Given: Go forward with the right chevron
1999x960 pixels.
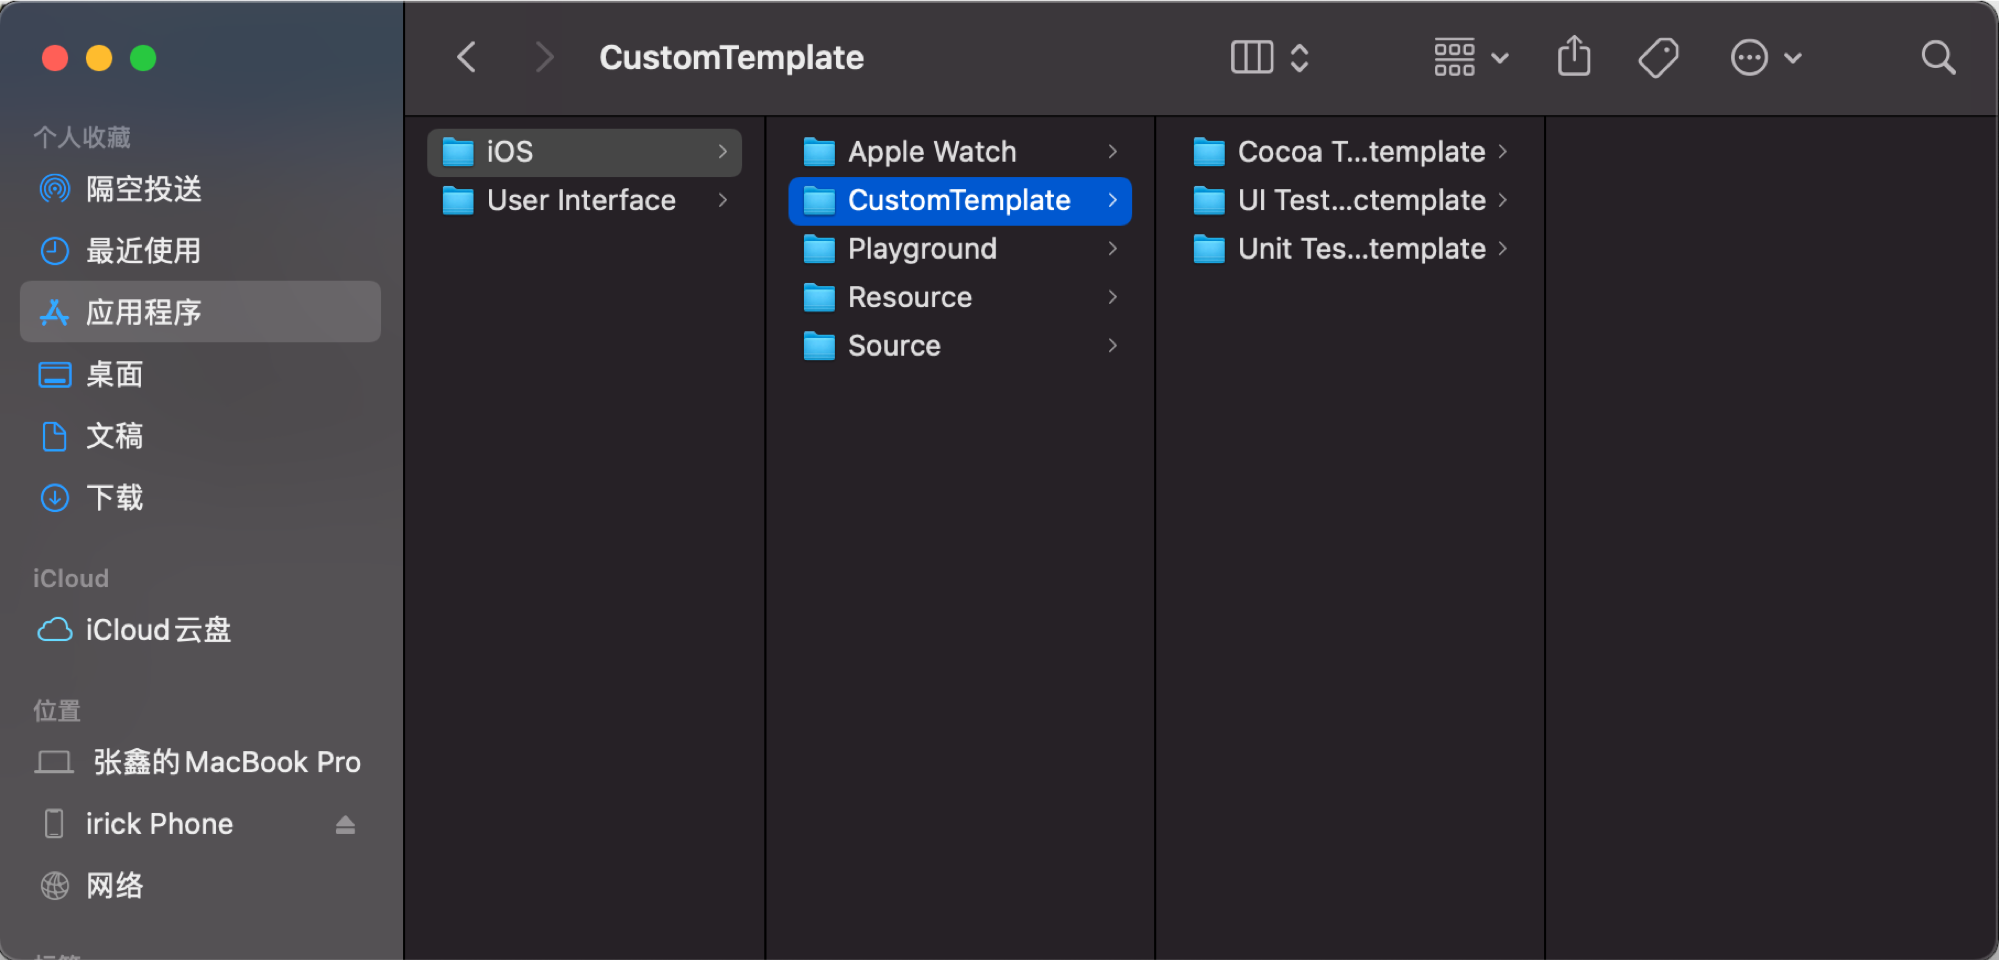Looking at the screenshot, I should tap(544, 58).
